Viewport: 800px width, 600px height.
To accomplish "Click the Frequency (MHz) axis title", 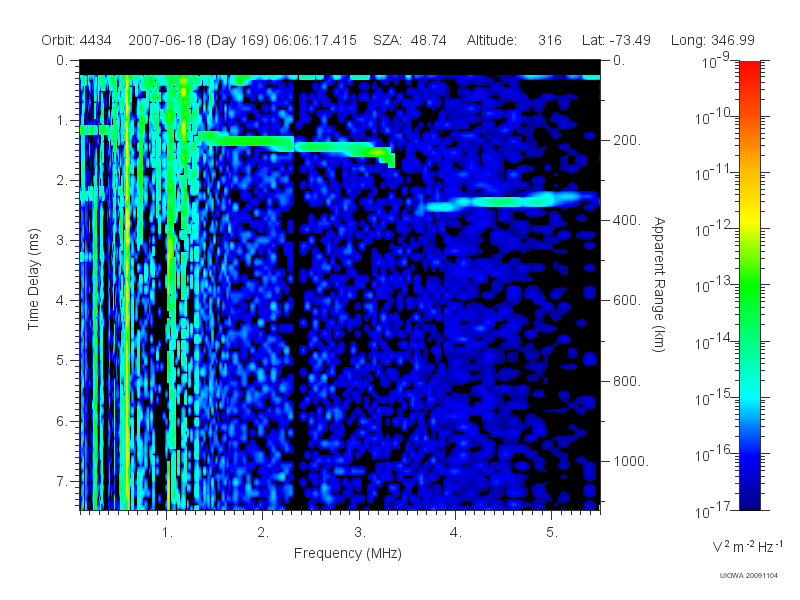I will point(347,554).
